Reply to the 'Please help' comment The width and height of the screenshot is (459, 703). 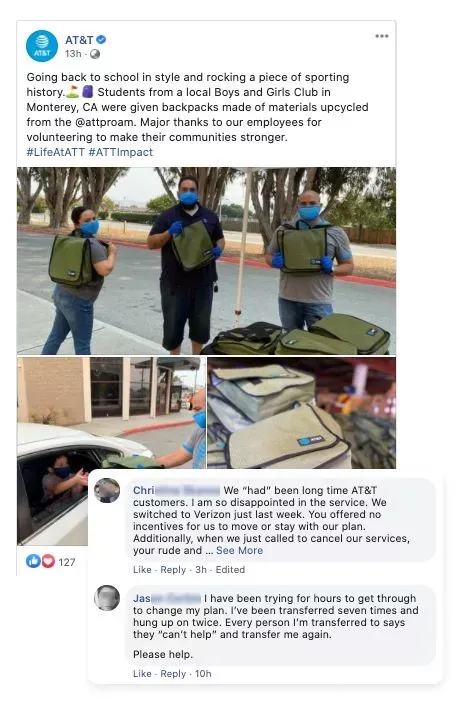(173, 674)
